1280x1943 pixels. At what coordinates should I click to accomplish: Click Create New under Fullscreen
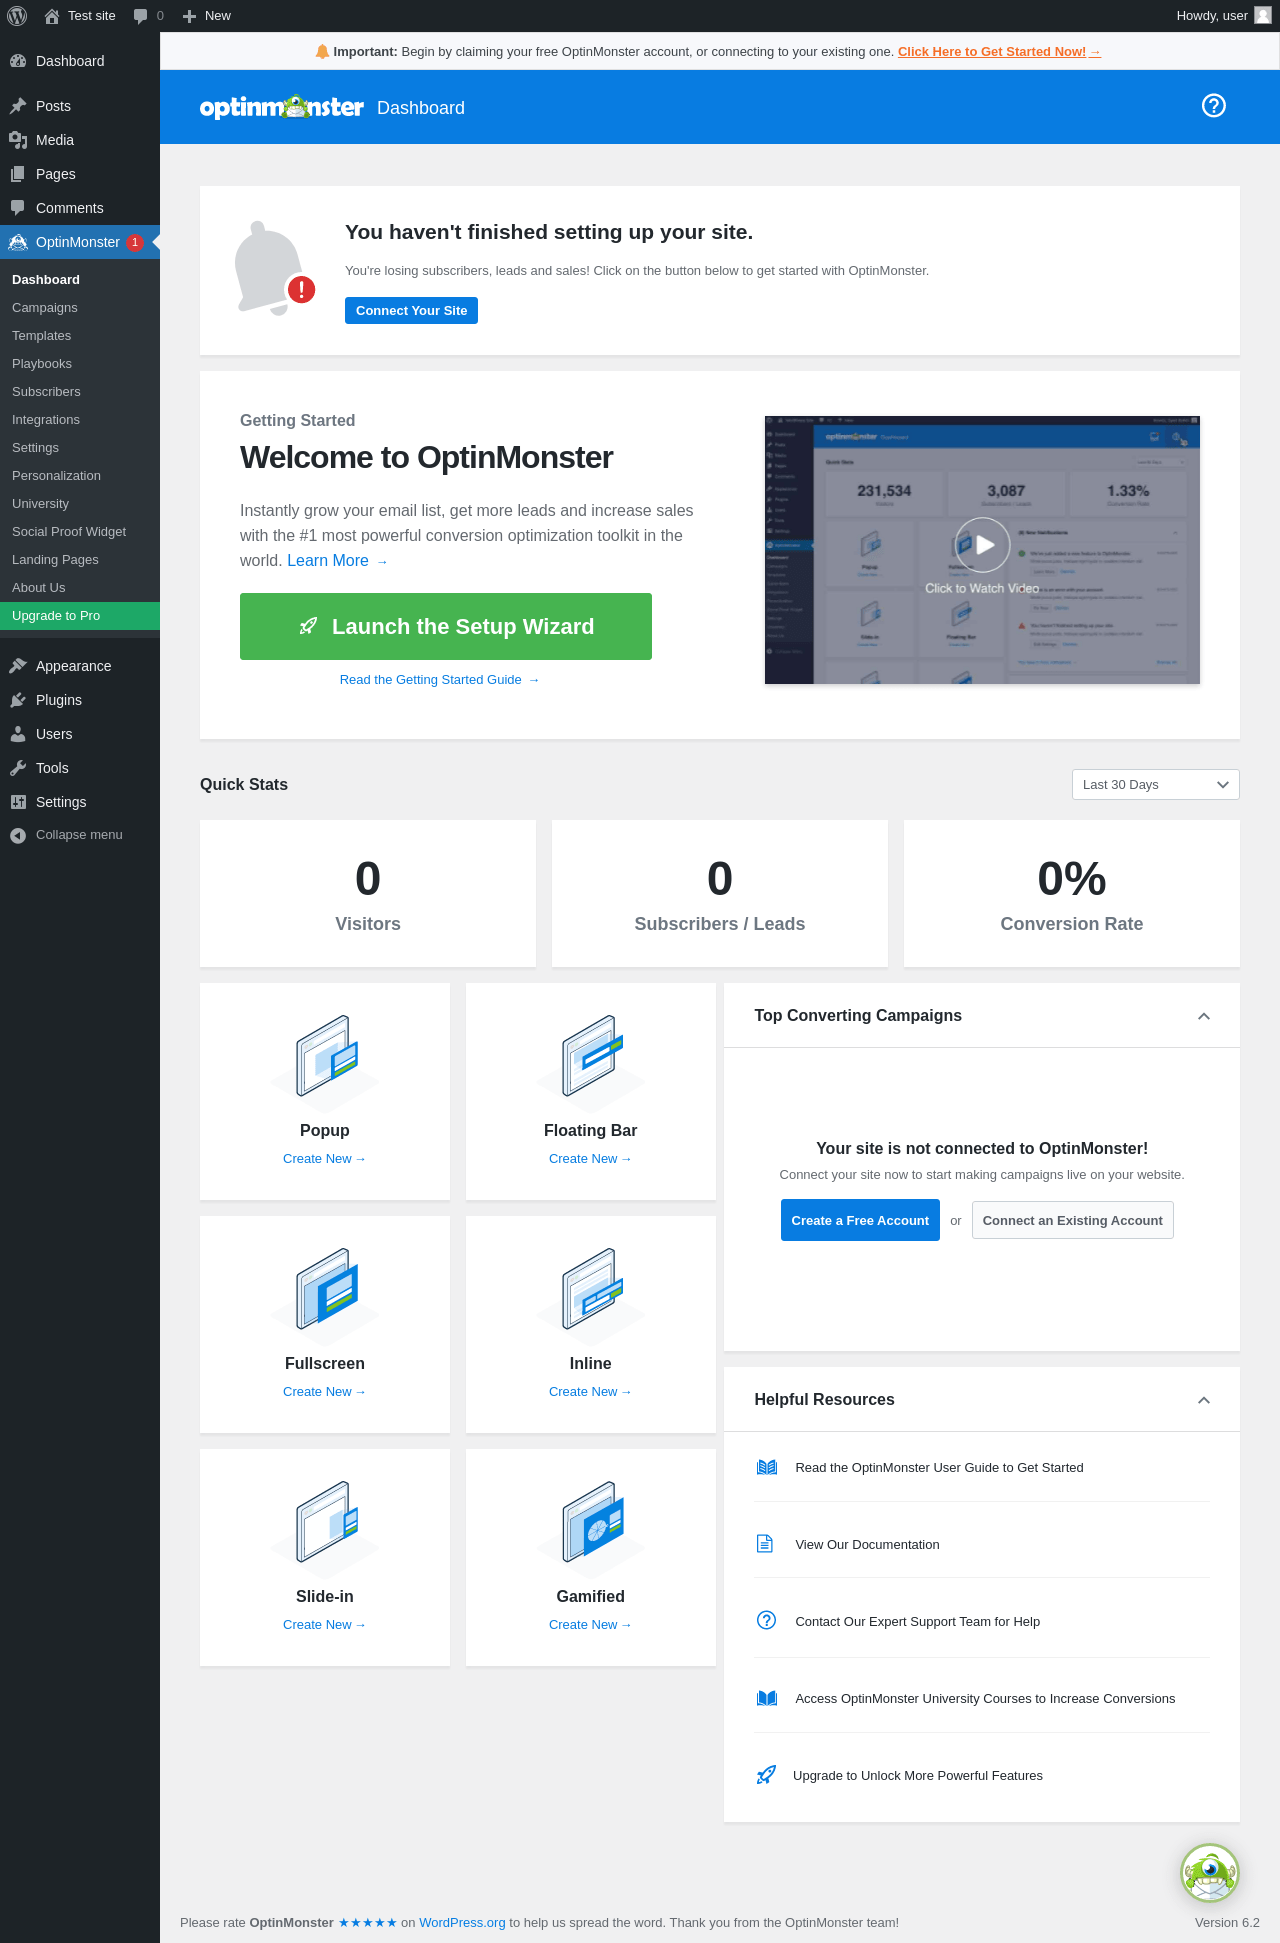[x=325, y=1392]
